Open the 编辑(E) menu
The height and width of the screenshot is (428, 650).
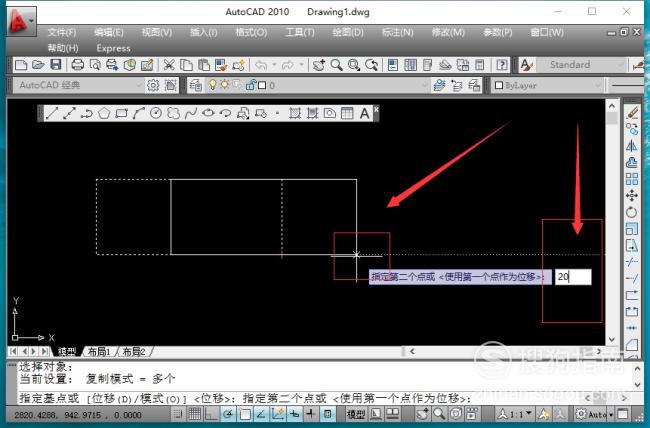click(109, 32)
